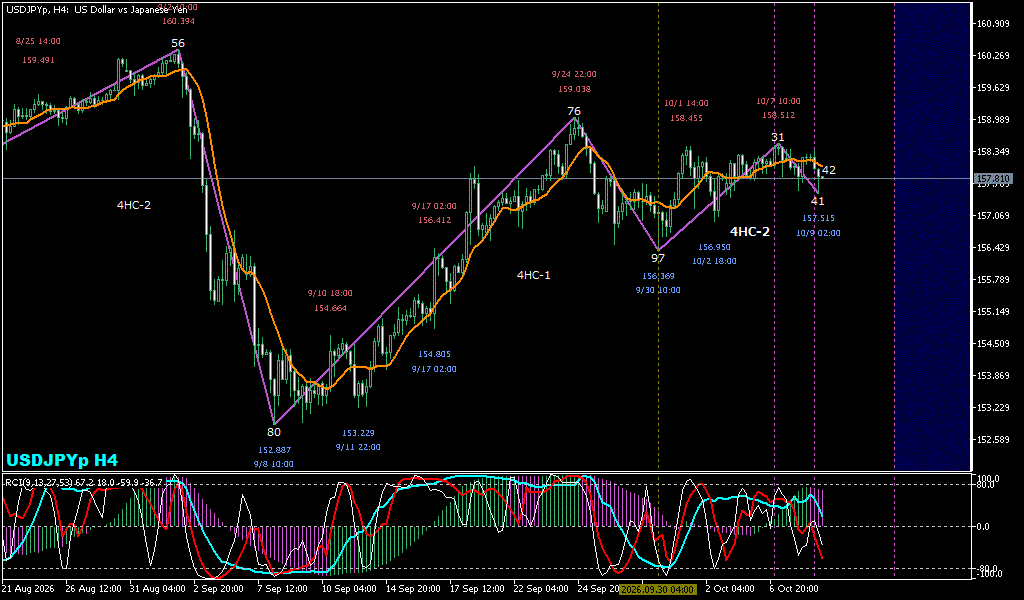This screenshot has height=600, width=1024.
Task: Click 154.509 on the price axis
Action: [x=993, y=343]
